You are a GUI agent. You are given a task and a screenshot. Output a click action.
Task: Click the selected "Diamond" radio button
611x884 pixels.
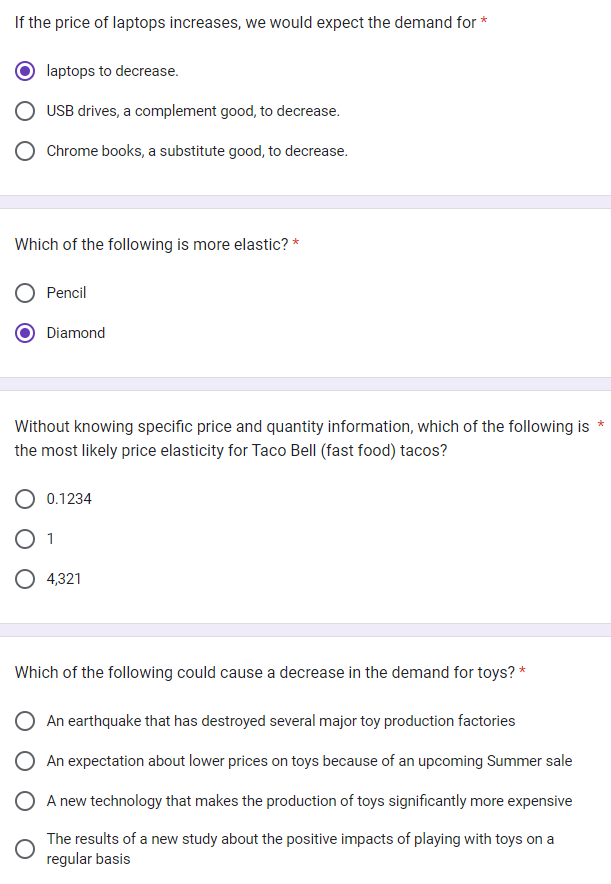pos(25,333)
